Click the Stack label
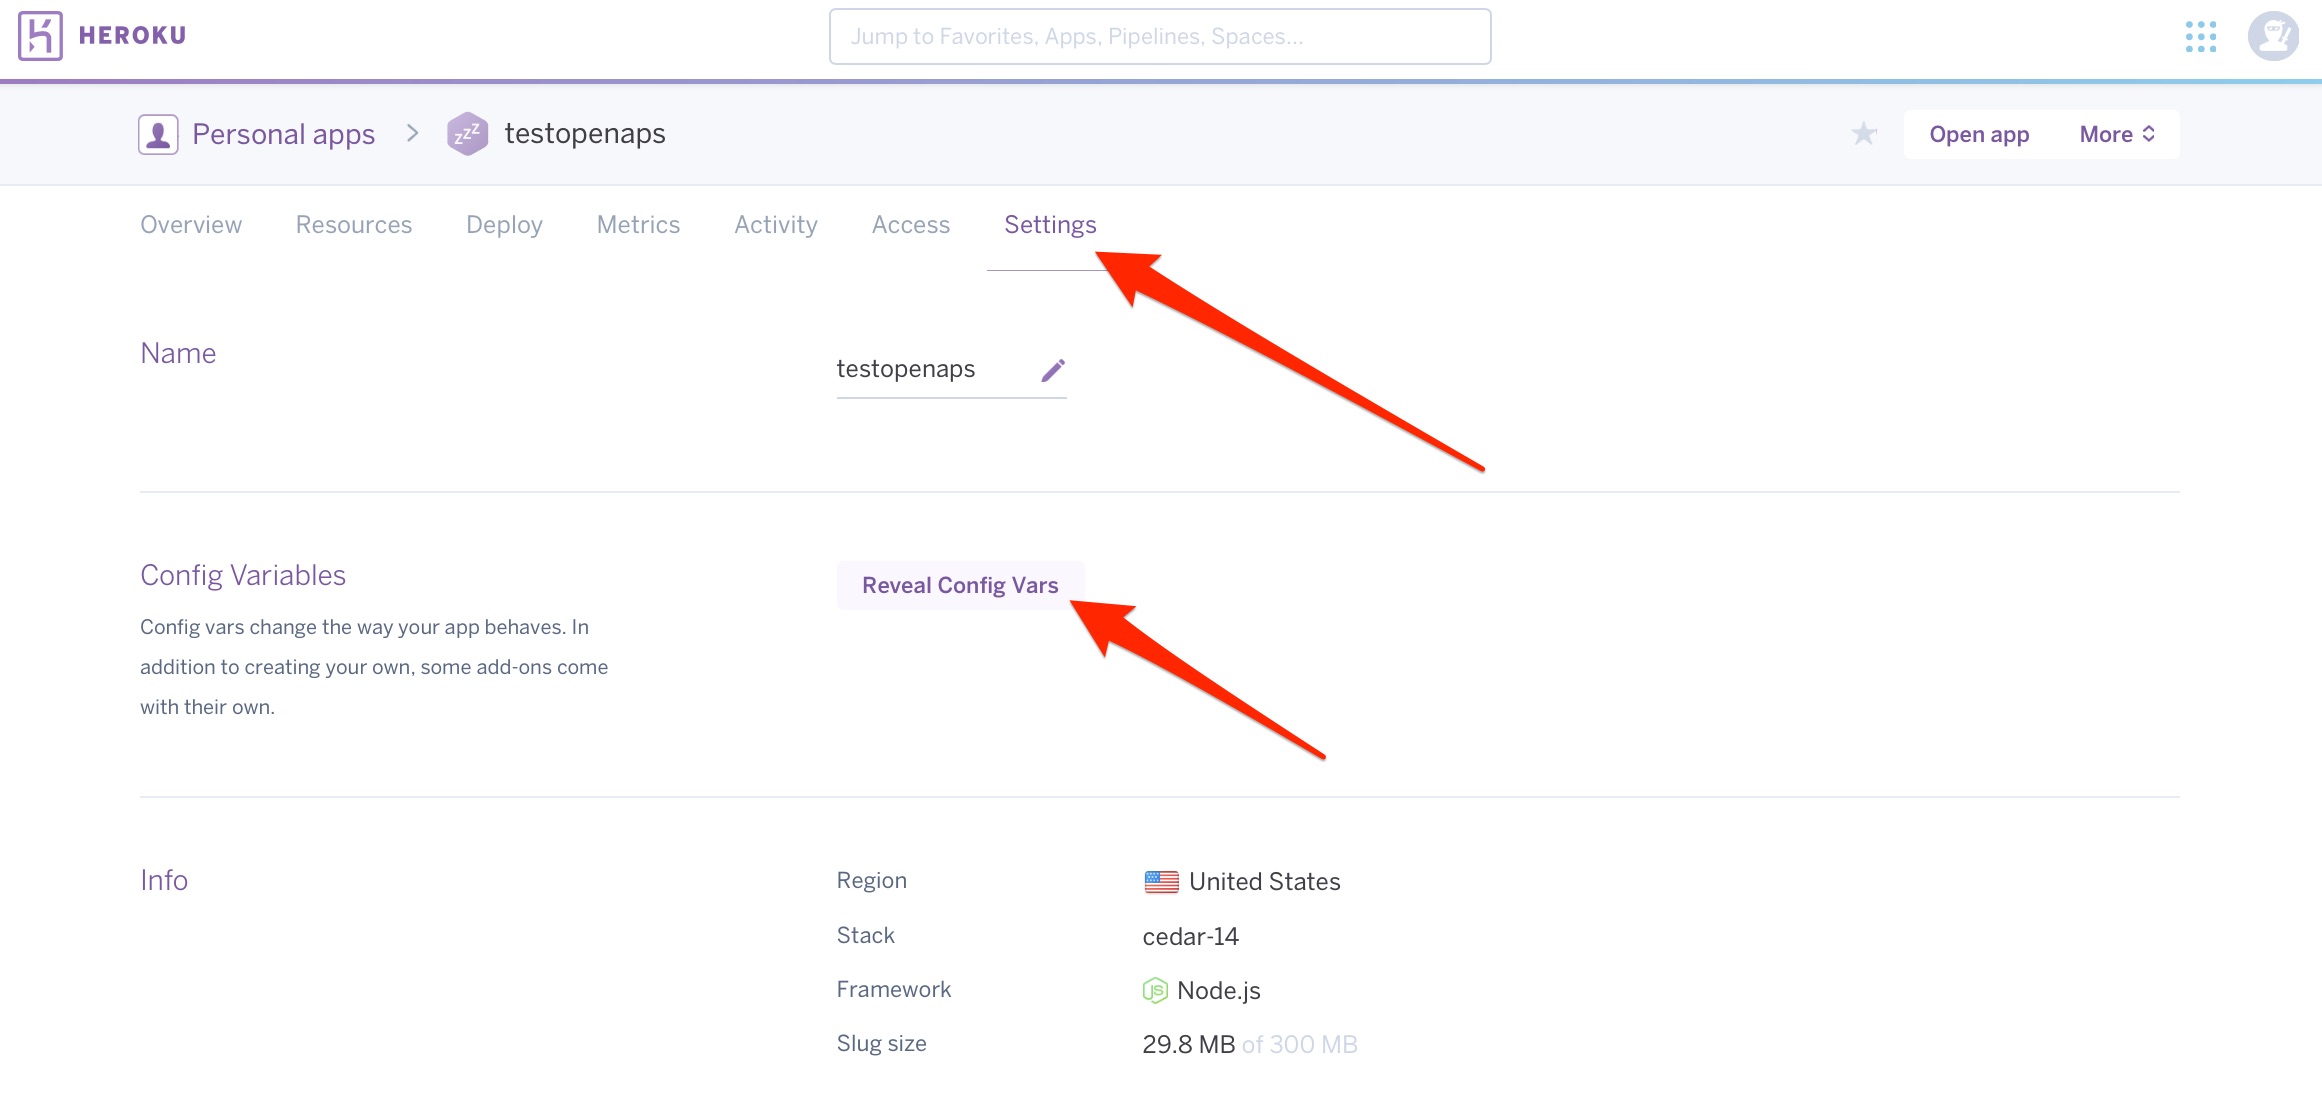 pyautogui.click(x=865, y=935)
